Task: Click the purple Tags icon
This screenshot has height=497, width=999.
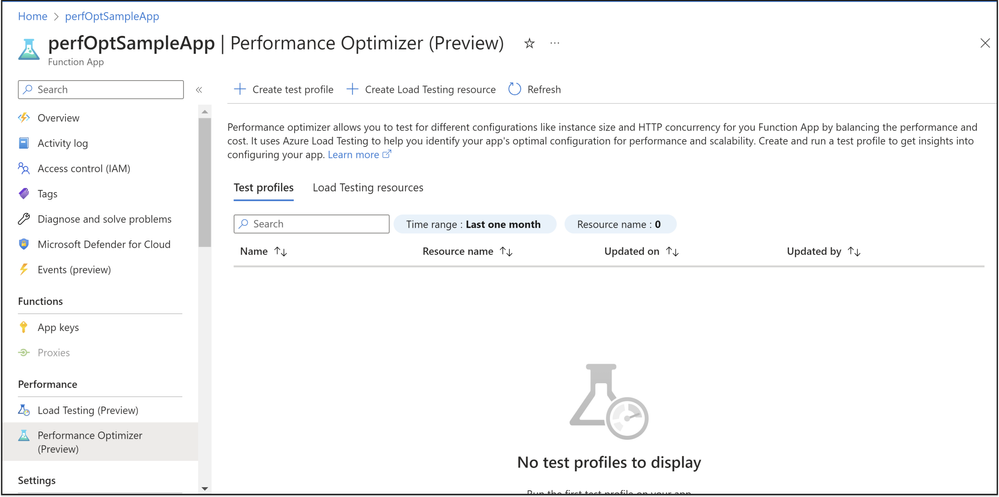Action: (24, 194)
